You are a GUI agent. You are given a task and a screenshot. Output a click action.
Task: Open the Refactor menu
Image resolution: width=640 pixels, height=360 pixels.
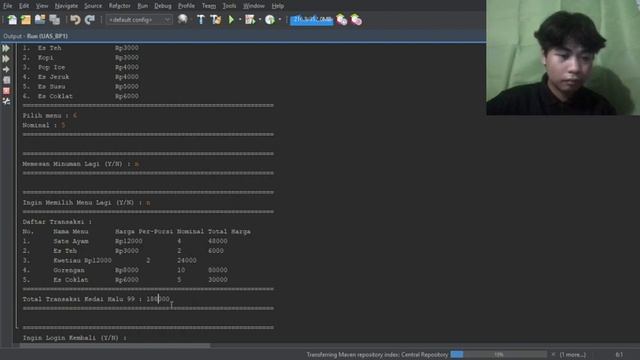pyautogui.click(x=120, y=6)
